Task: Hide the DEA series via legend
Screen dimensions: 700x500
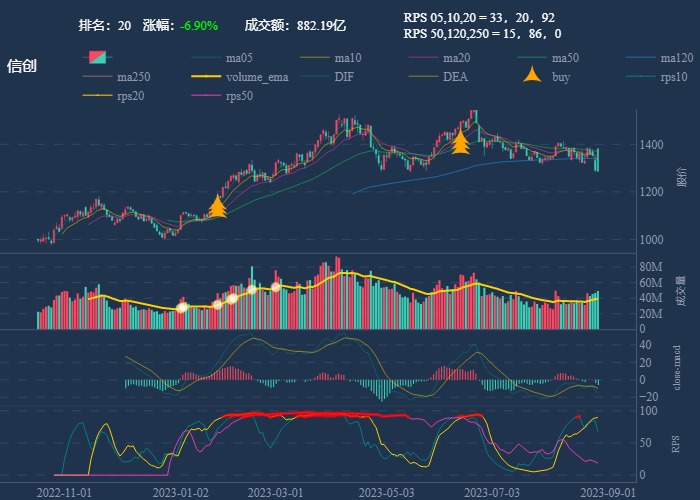Action: 455,77
